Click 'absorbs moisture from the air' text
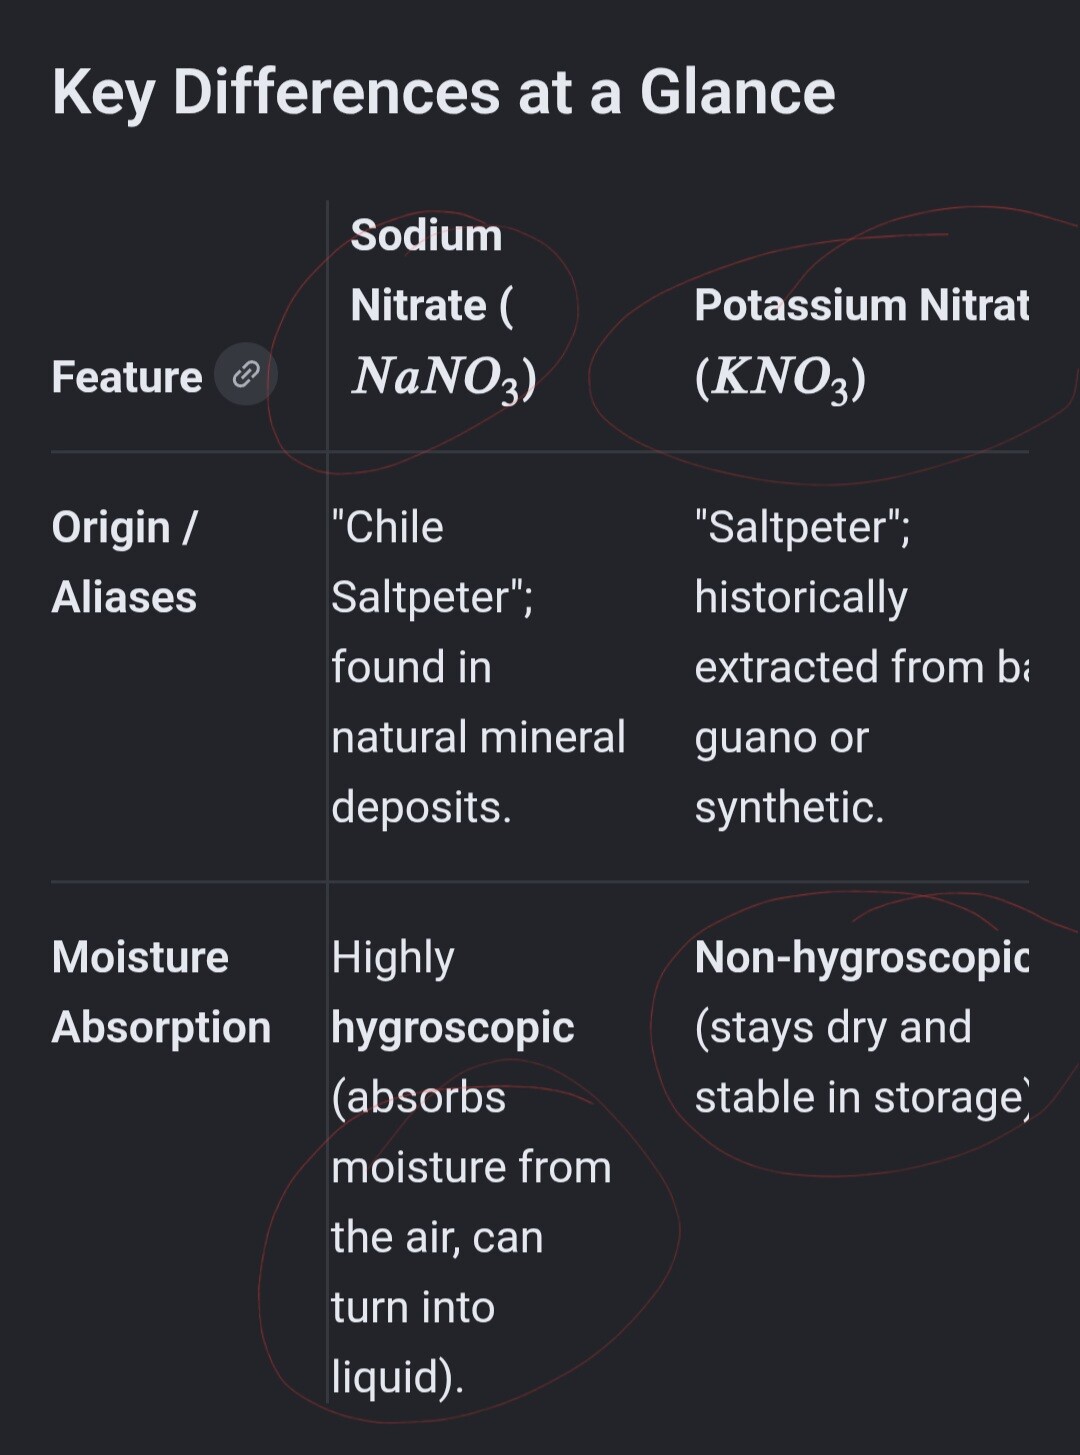The width and height of the screenshot is (1080, 1455). [471, 1167]
